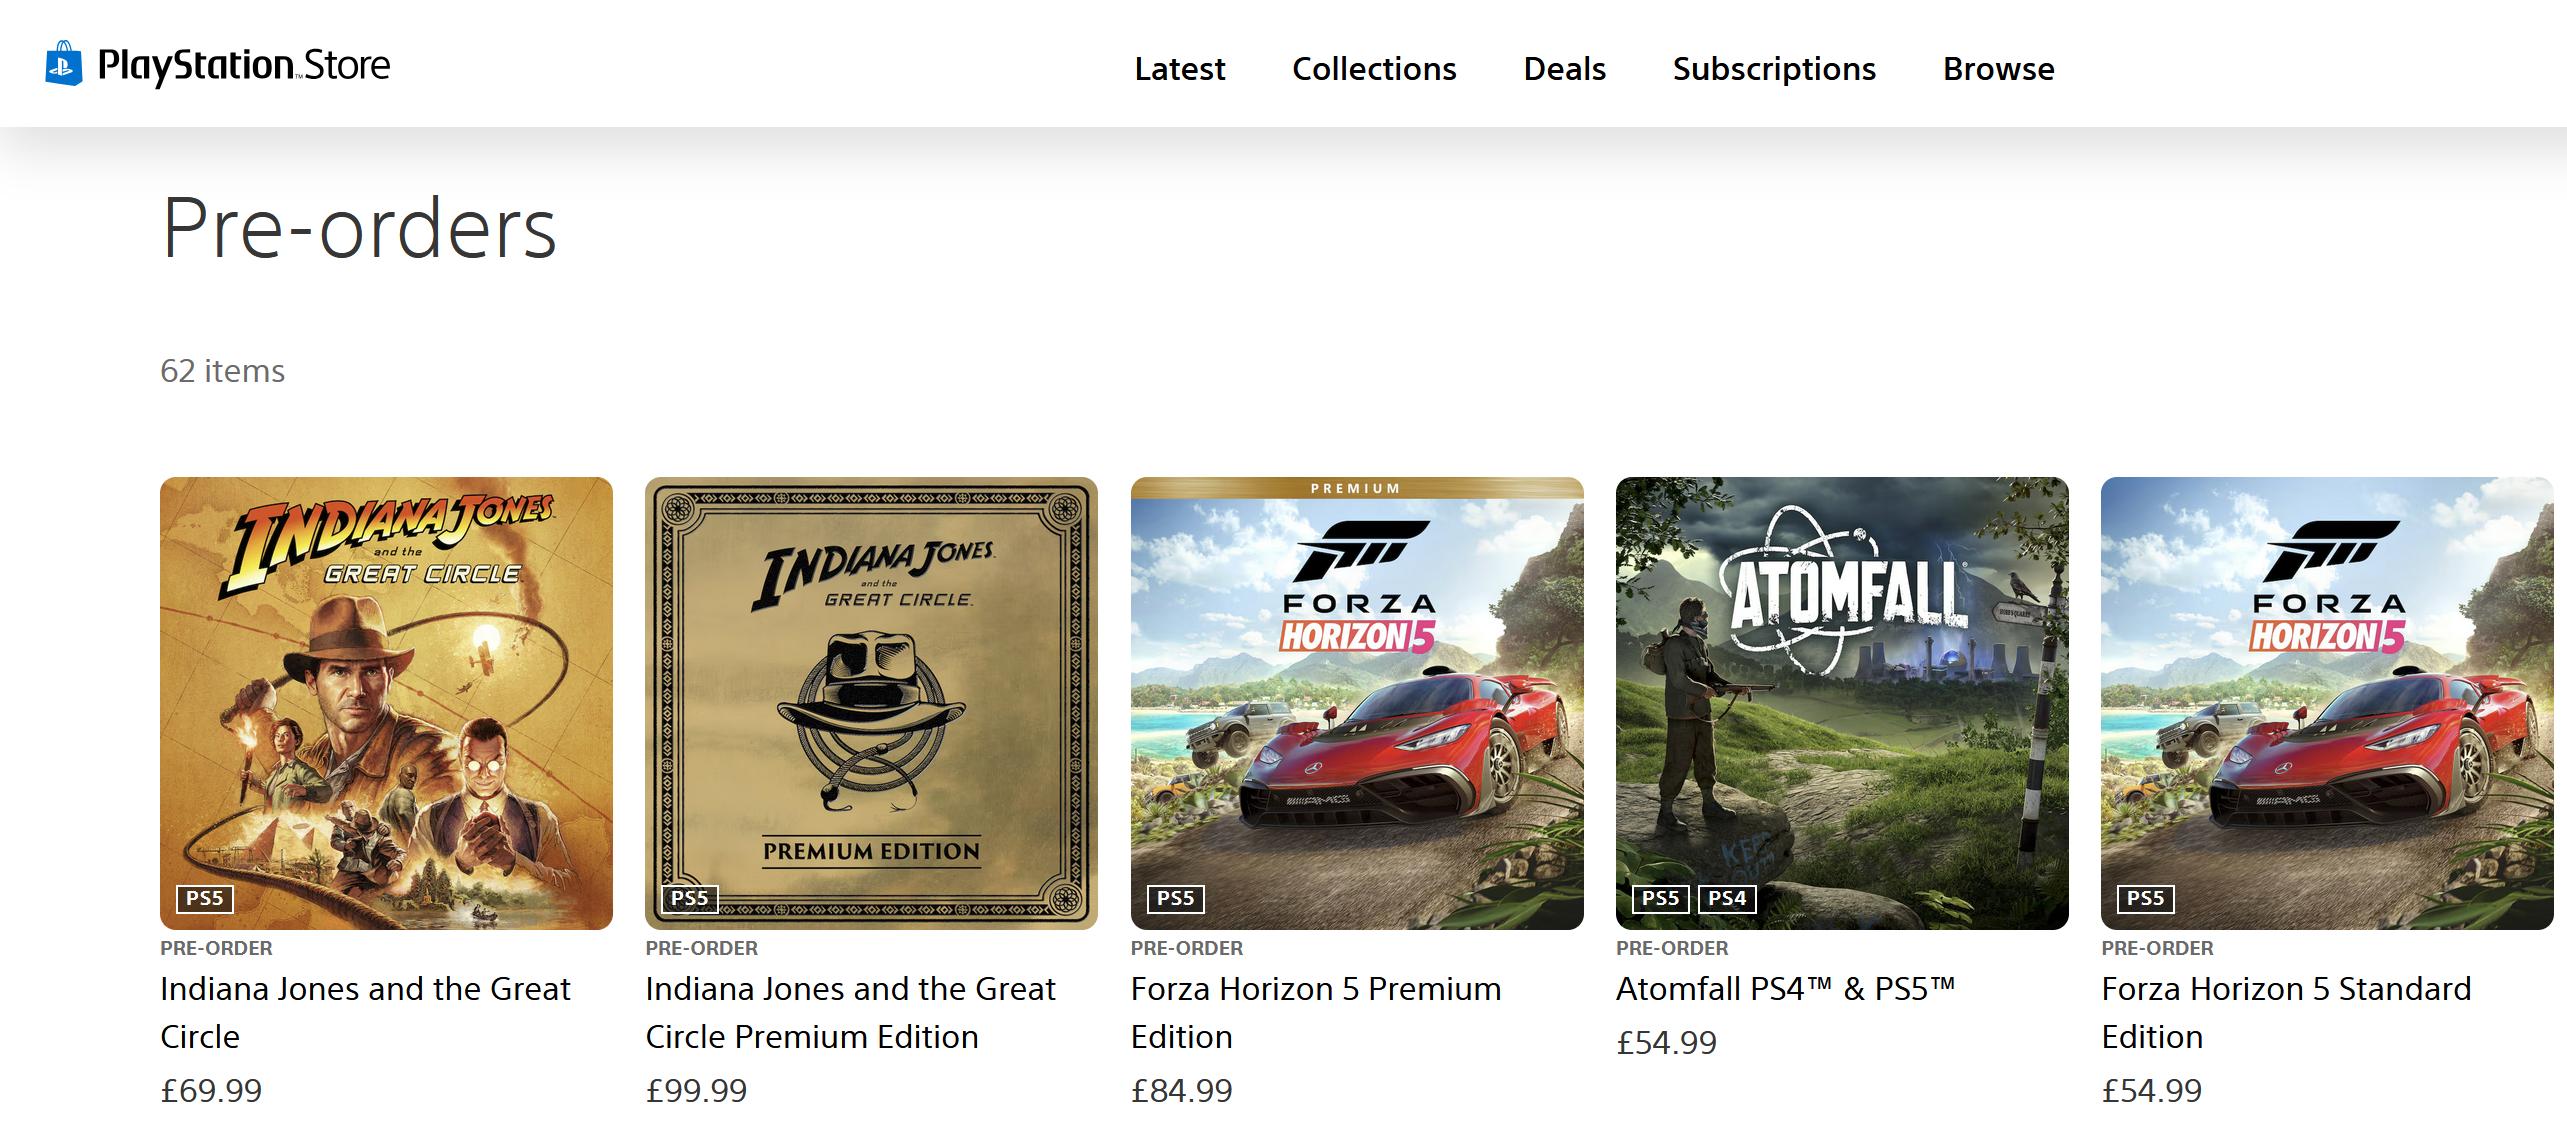Image resolution: width=2567 pixels, height=1132 pixels.
Task: Click the Forza Standard Edition £54.99 price
Action: coord(2152,1090)
